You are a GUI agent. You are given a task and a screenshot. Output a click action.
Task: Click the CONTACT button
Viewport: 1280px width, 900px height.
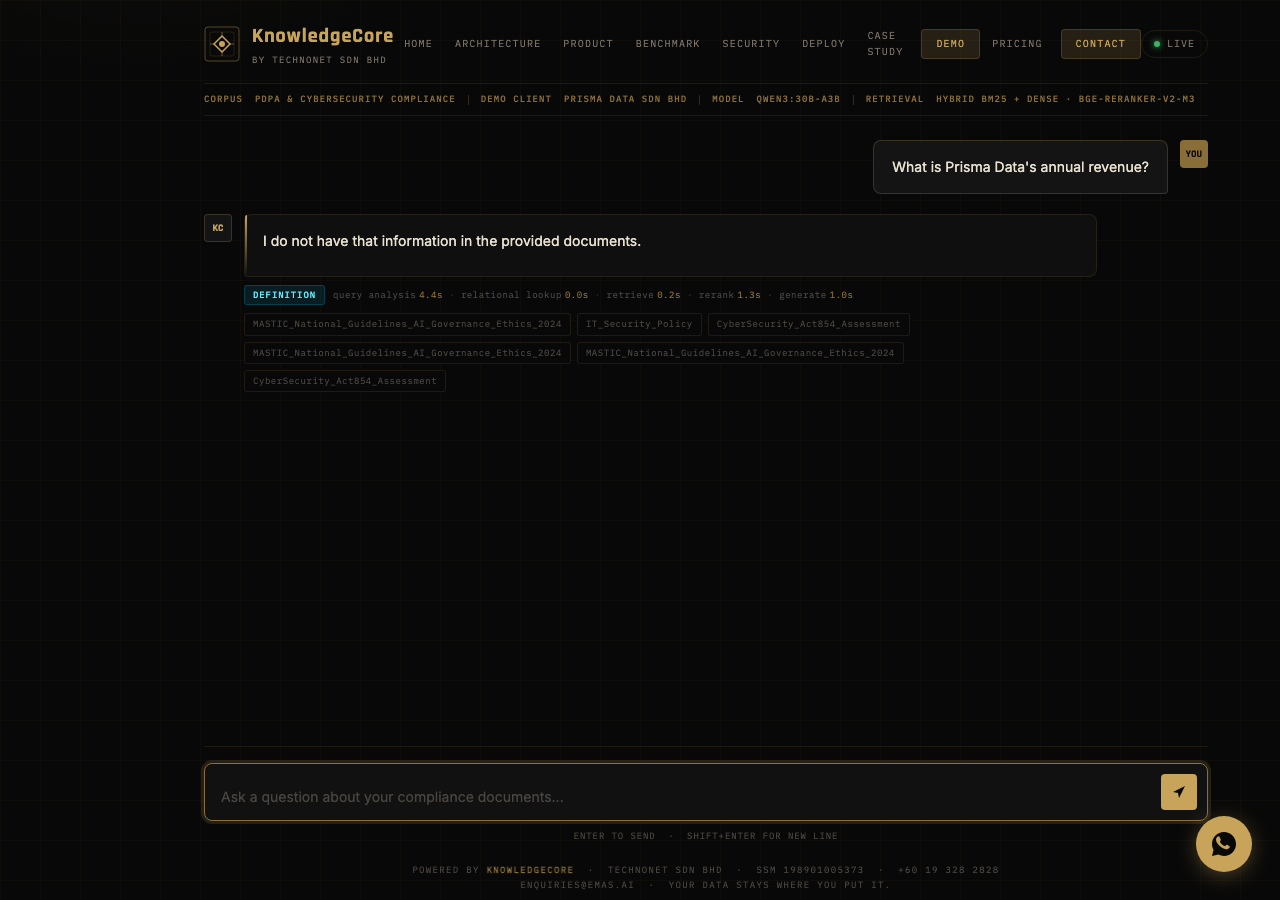tap(1100, 44)
